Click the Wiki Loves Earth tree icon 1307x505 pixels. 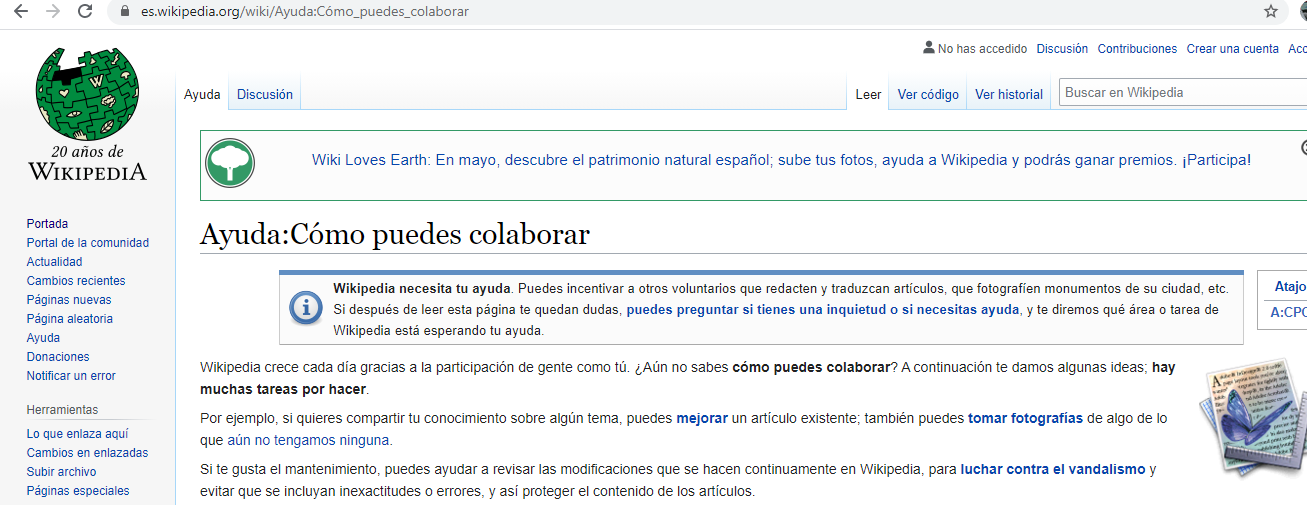point(230,162)
